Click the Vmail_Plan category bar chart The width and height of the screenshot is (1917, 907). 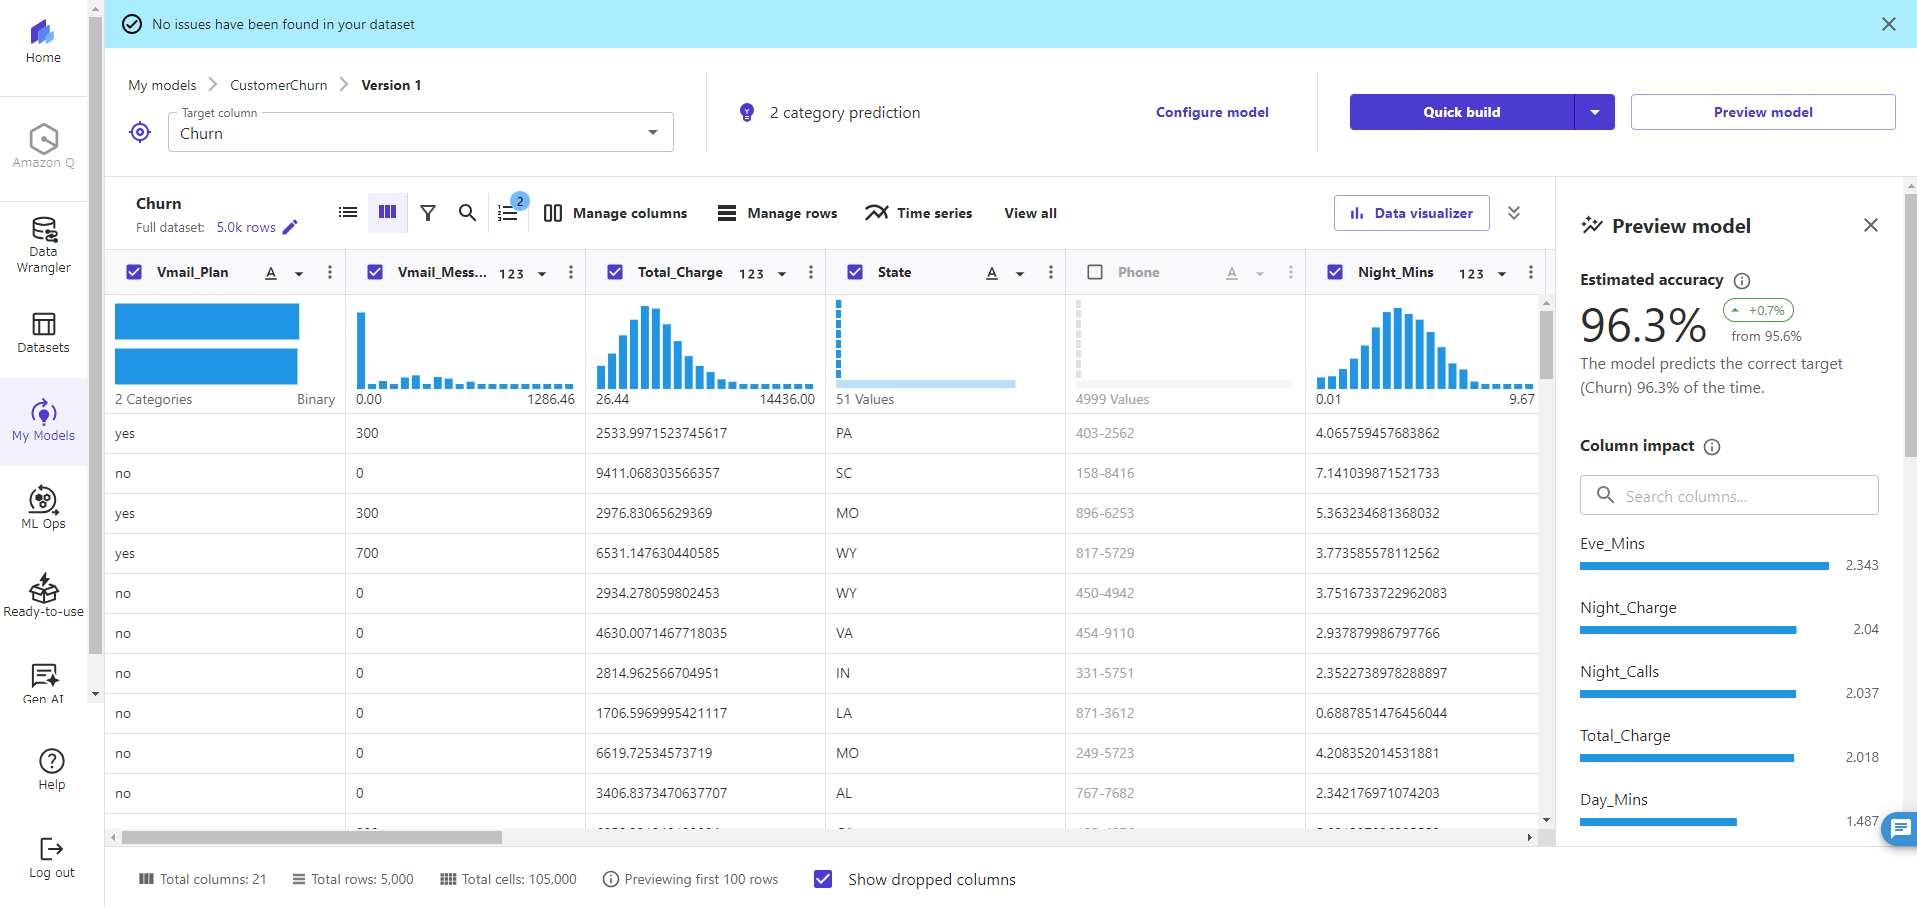(x=207, y=344)
